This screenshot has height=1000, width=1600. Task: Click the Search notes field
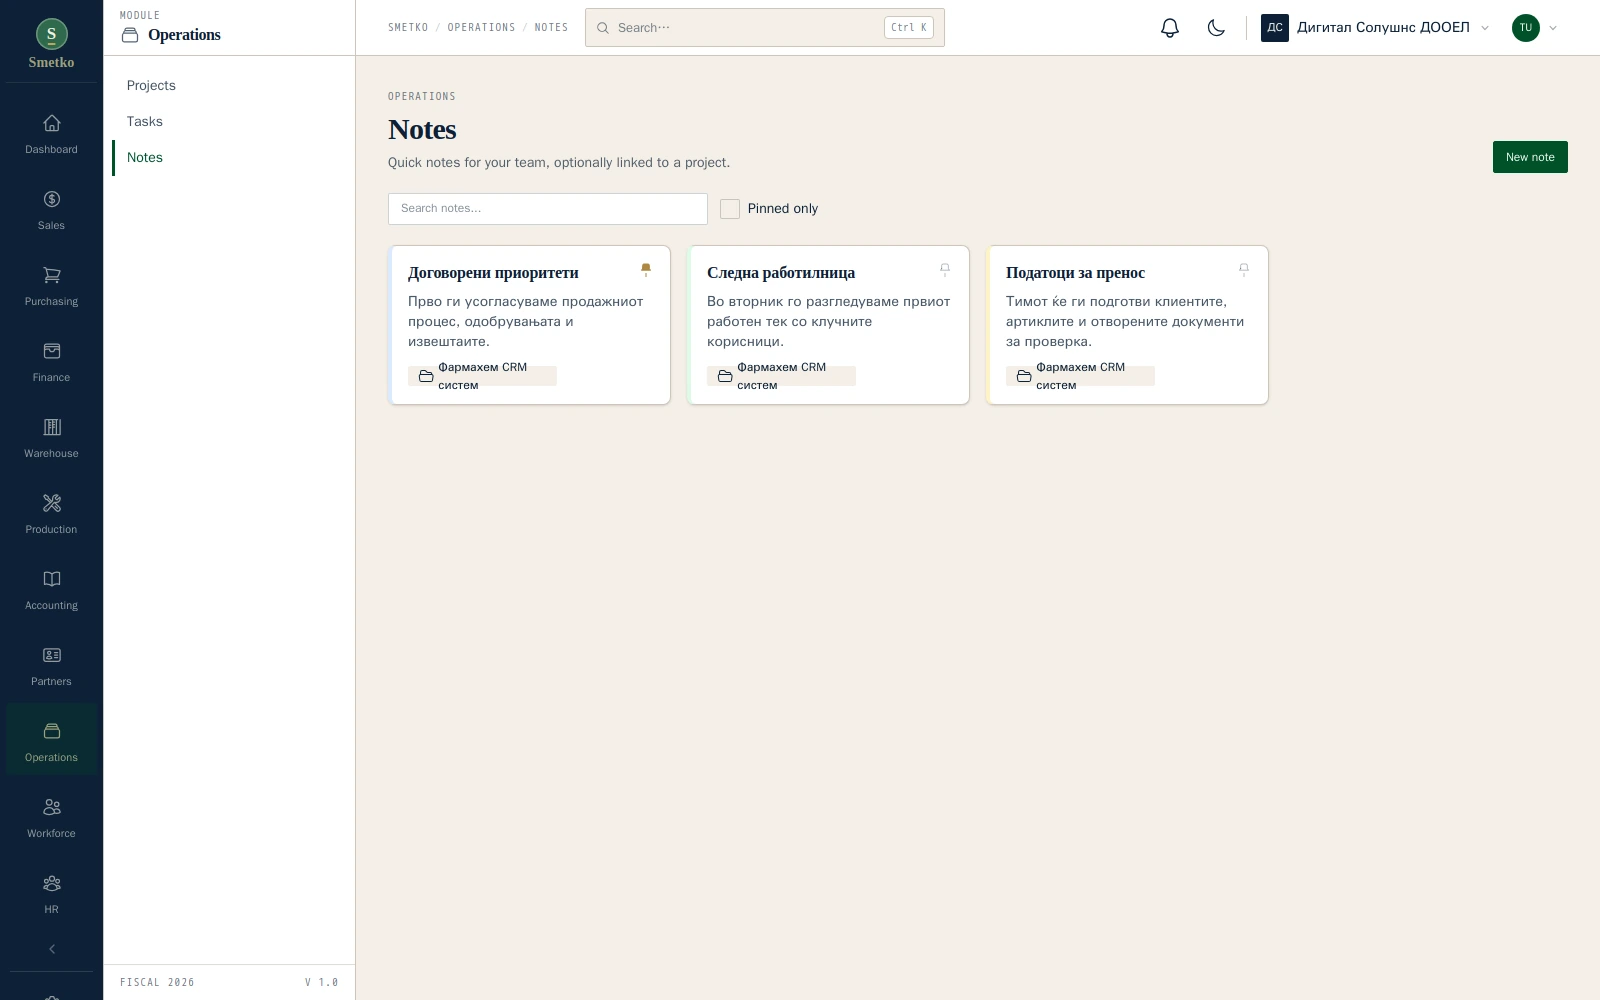click(x=548, y=209)
